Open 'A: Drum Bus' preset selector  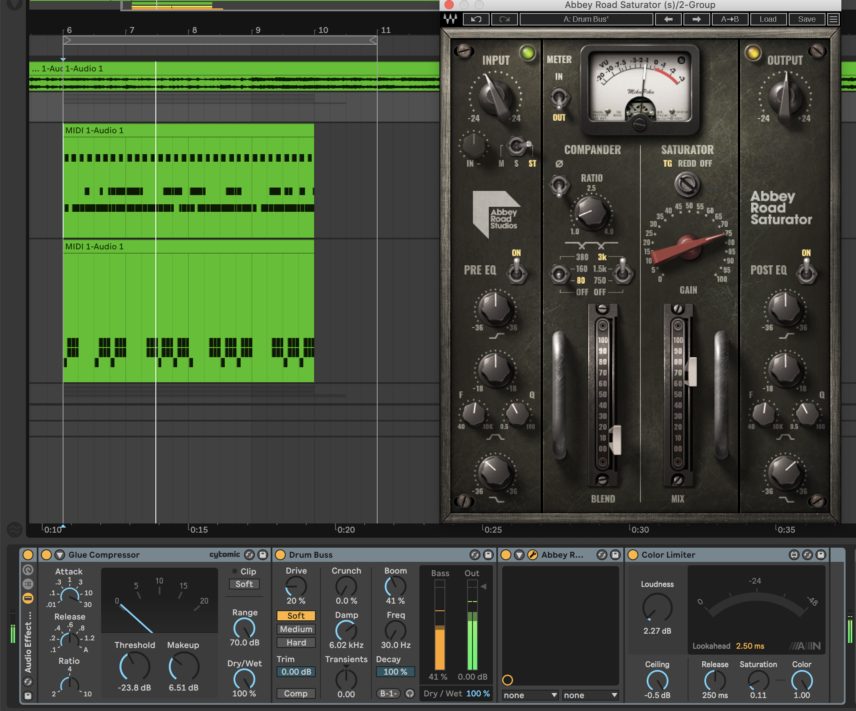coord(586,20)
